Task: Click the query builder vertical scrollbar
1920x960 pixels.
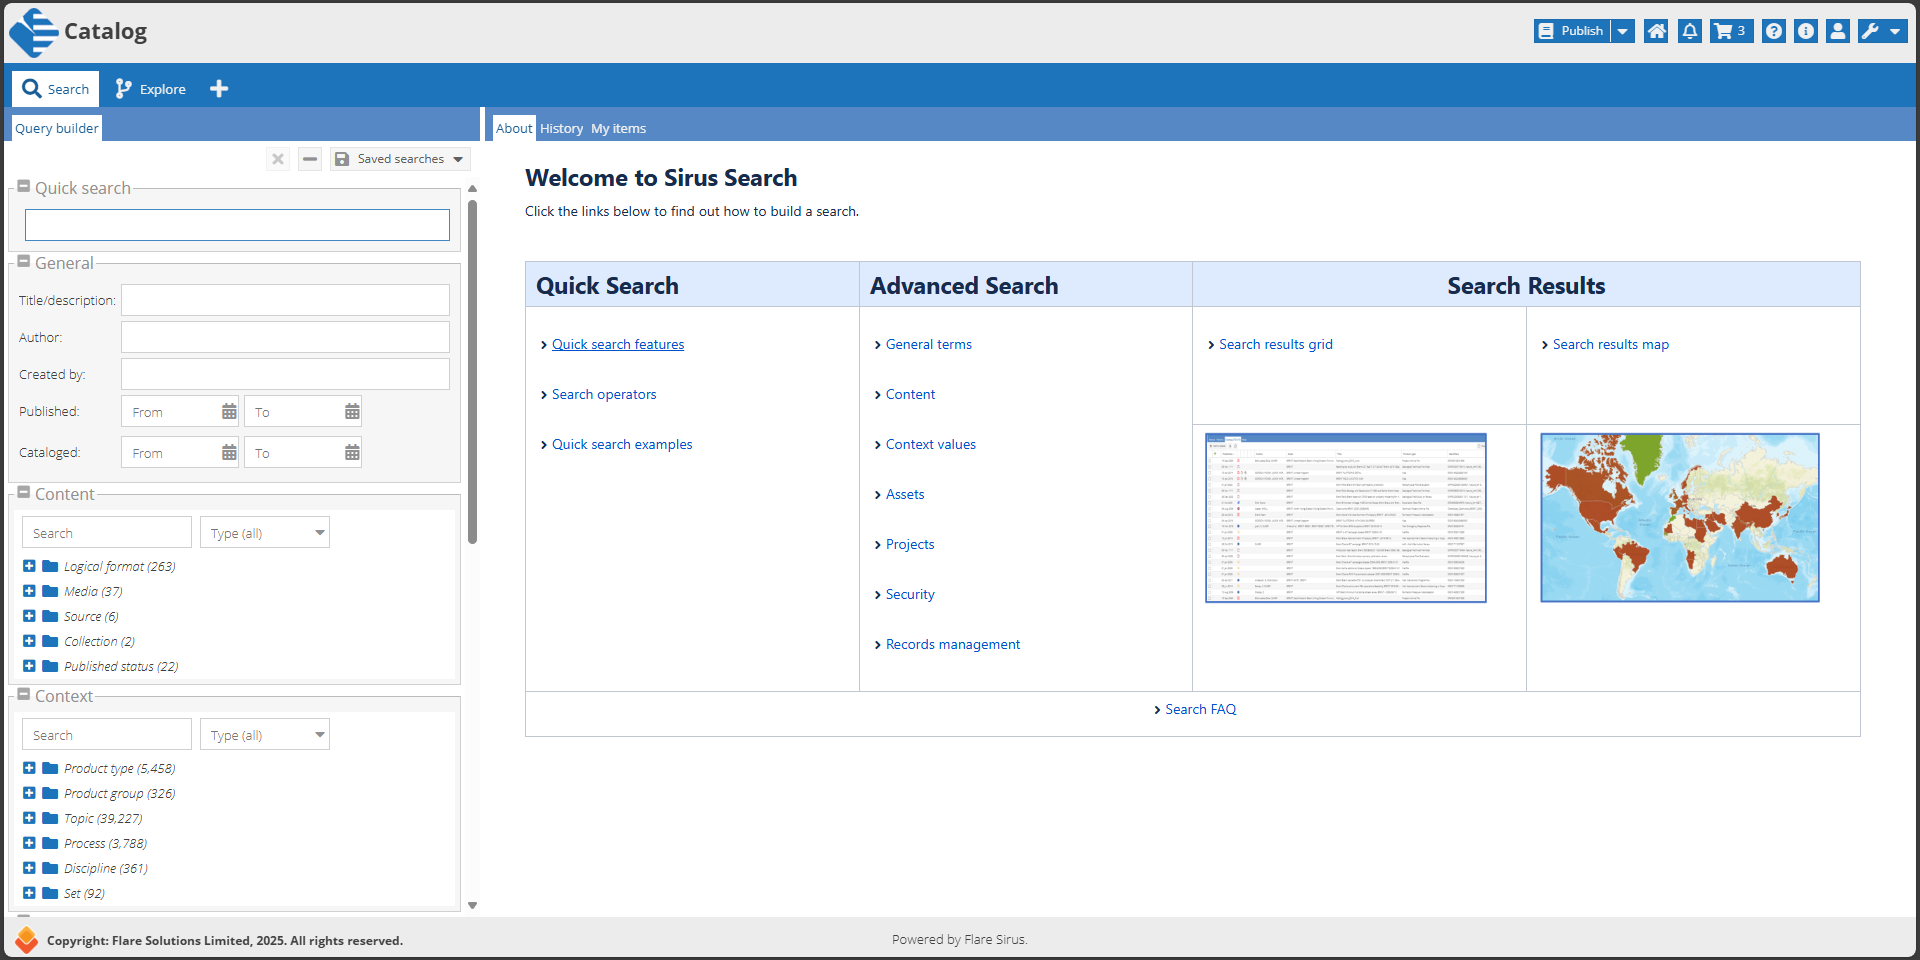Action: 472,370
